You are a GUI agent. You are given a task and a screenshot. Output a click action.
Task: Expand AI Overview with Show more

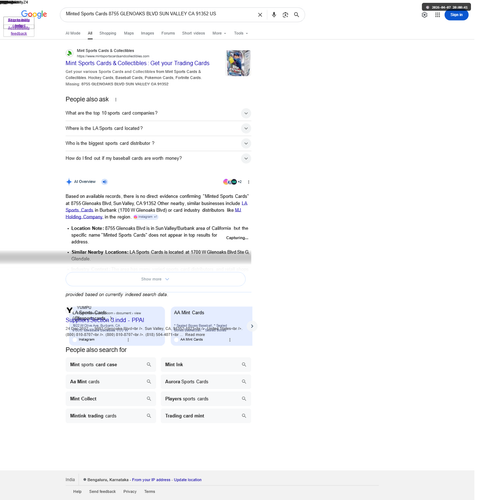[x=155, y=279]
